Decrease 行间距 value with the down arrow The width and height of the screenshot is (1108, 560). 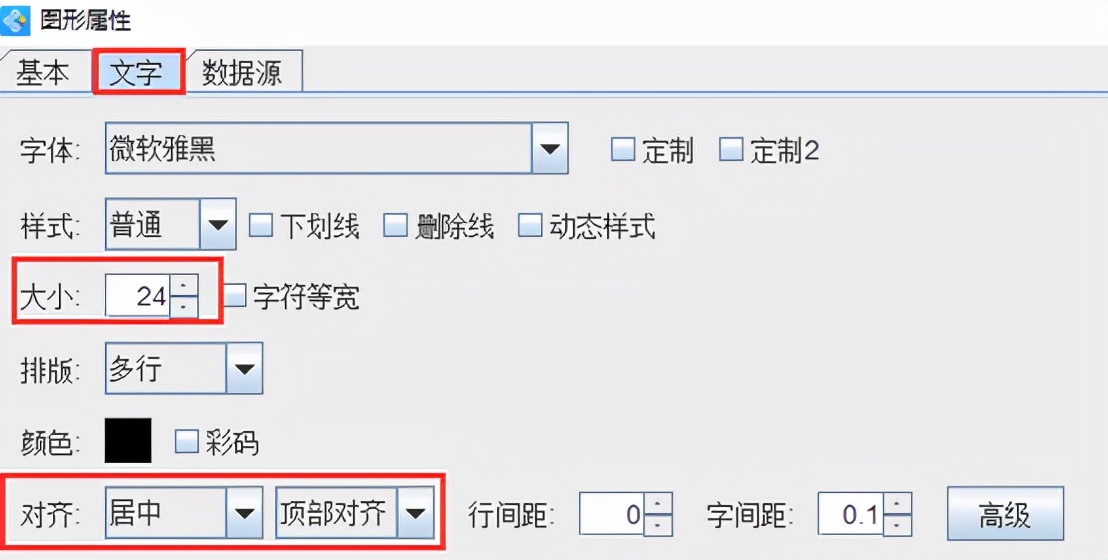(658, 525)
